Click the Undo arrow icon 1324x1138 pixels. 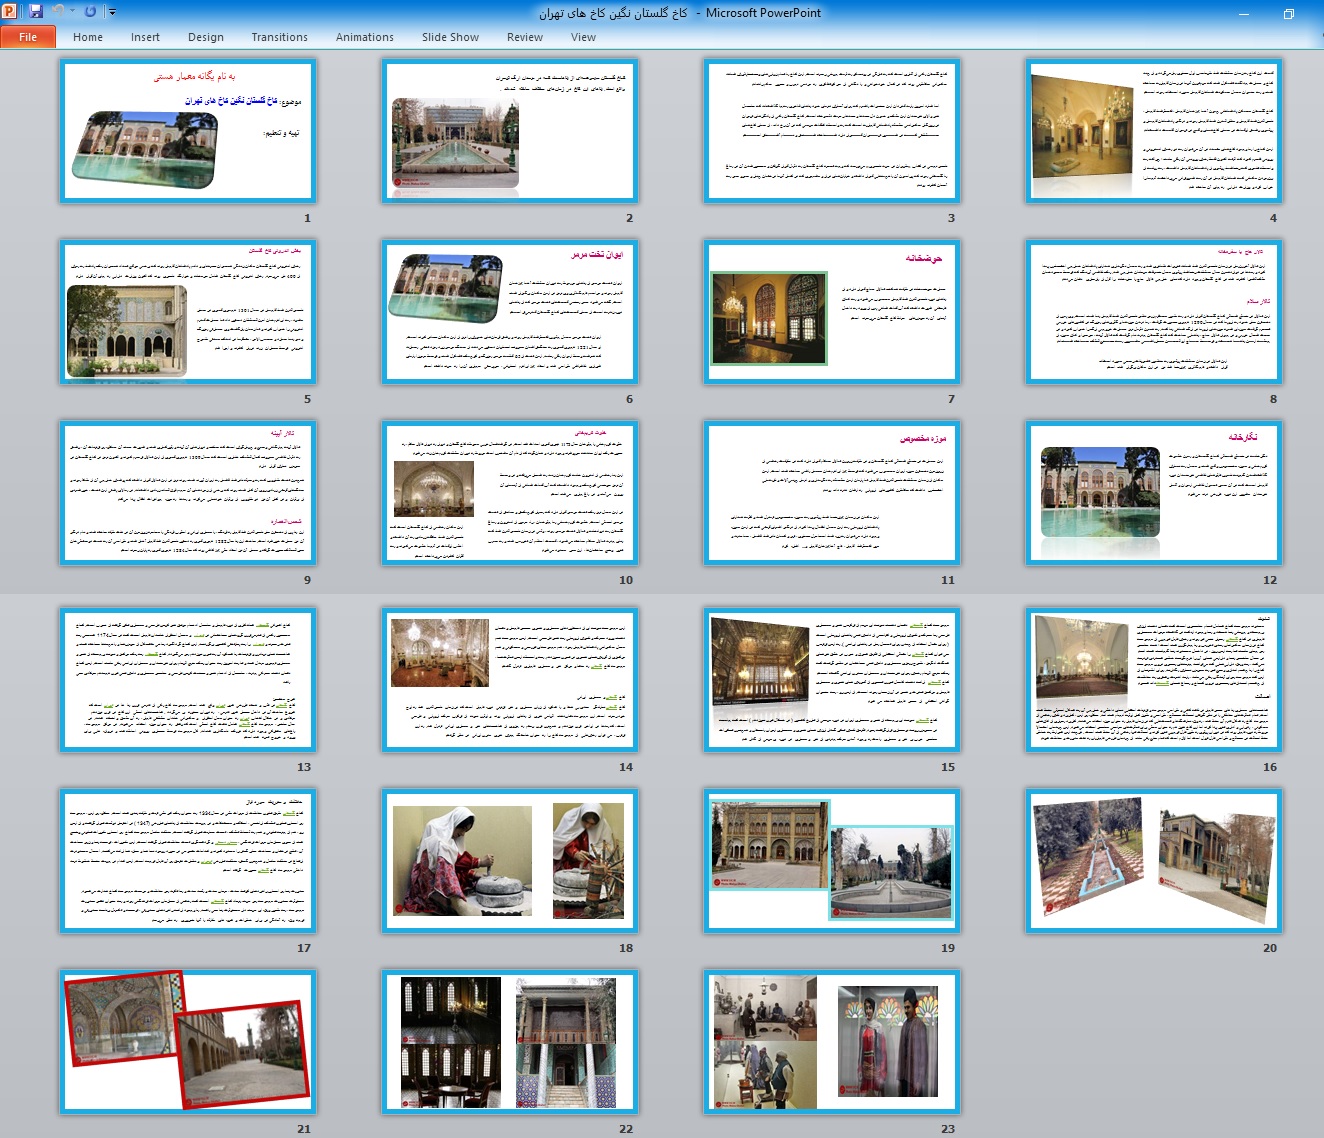click(58, 12)
